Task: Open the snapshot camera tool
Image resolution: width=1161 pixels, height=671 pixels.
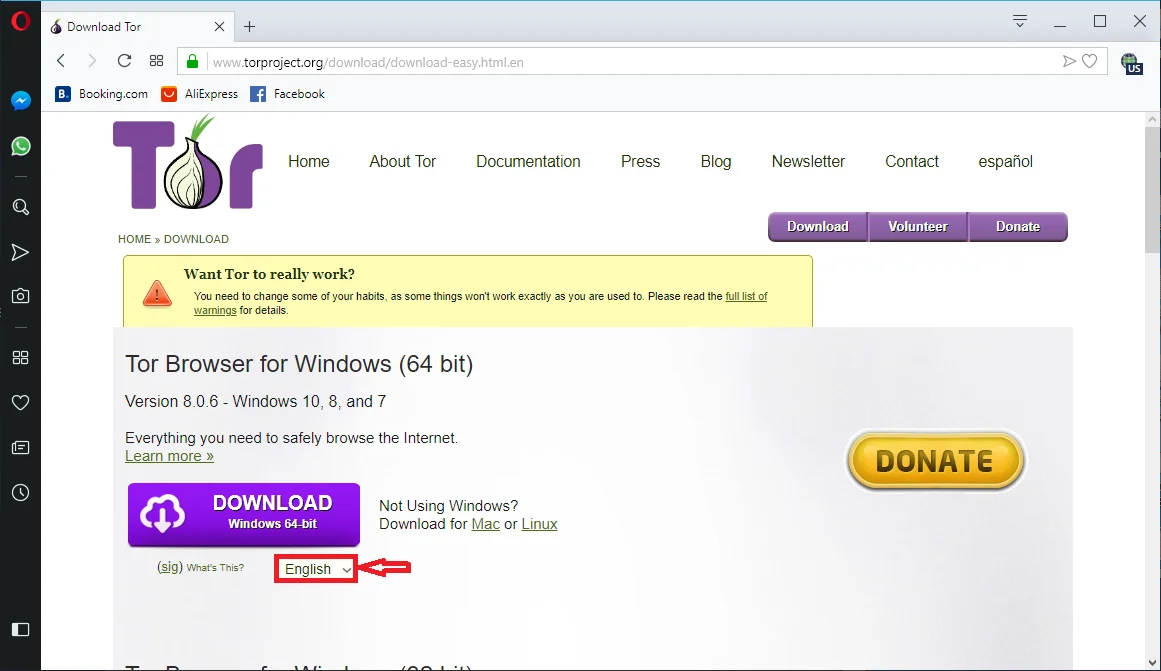Action: [20, 296]
